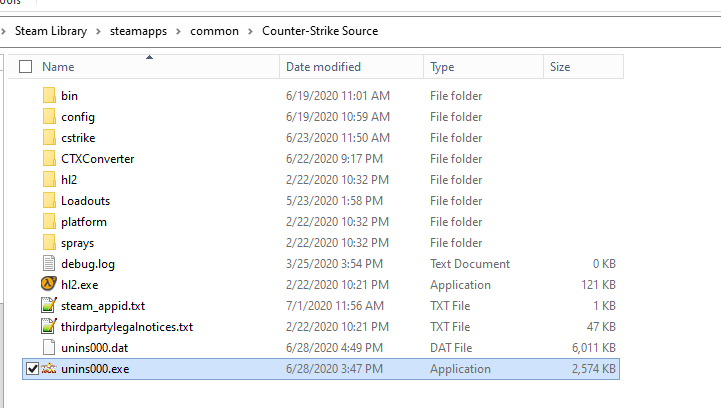This screenshot has height=408, width=721.
Task: Click the debug.log text document icon
Action: [x=49, y=264]
